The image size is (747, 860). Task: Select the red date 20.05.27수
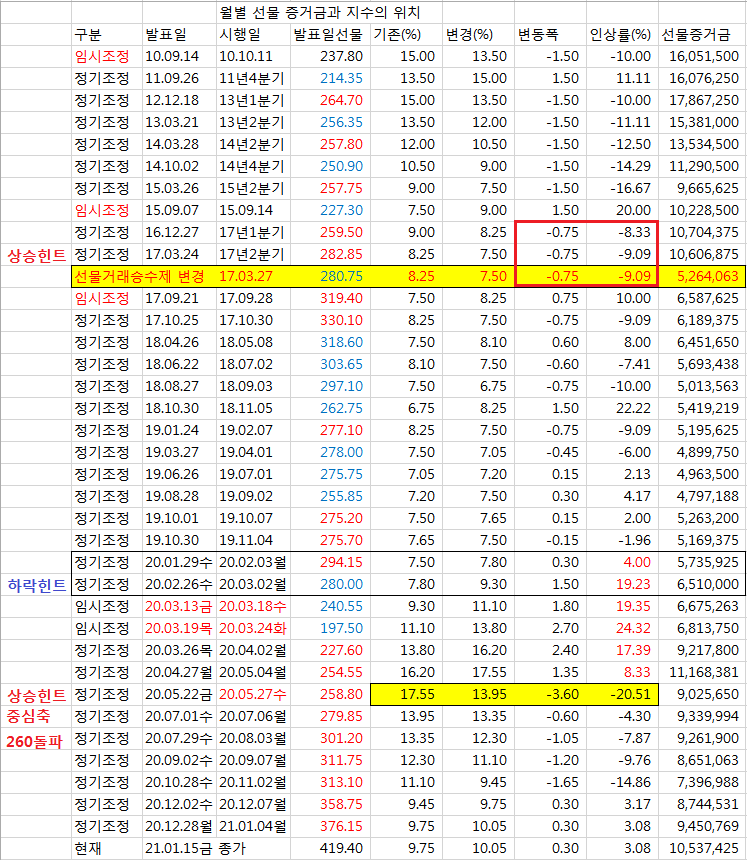coord(252,694)
